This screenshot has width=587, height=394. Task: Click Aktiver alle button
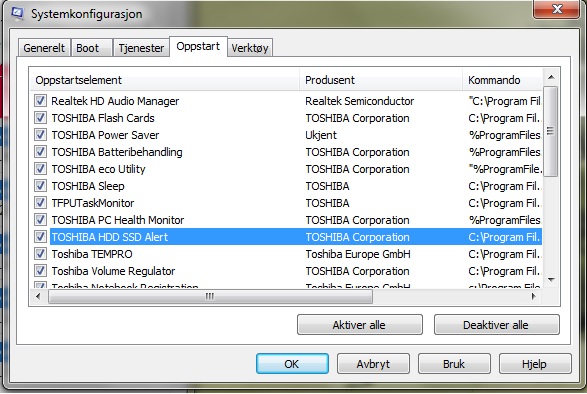tap(360, 325)
